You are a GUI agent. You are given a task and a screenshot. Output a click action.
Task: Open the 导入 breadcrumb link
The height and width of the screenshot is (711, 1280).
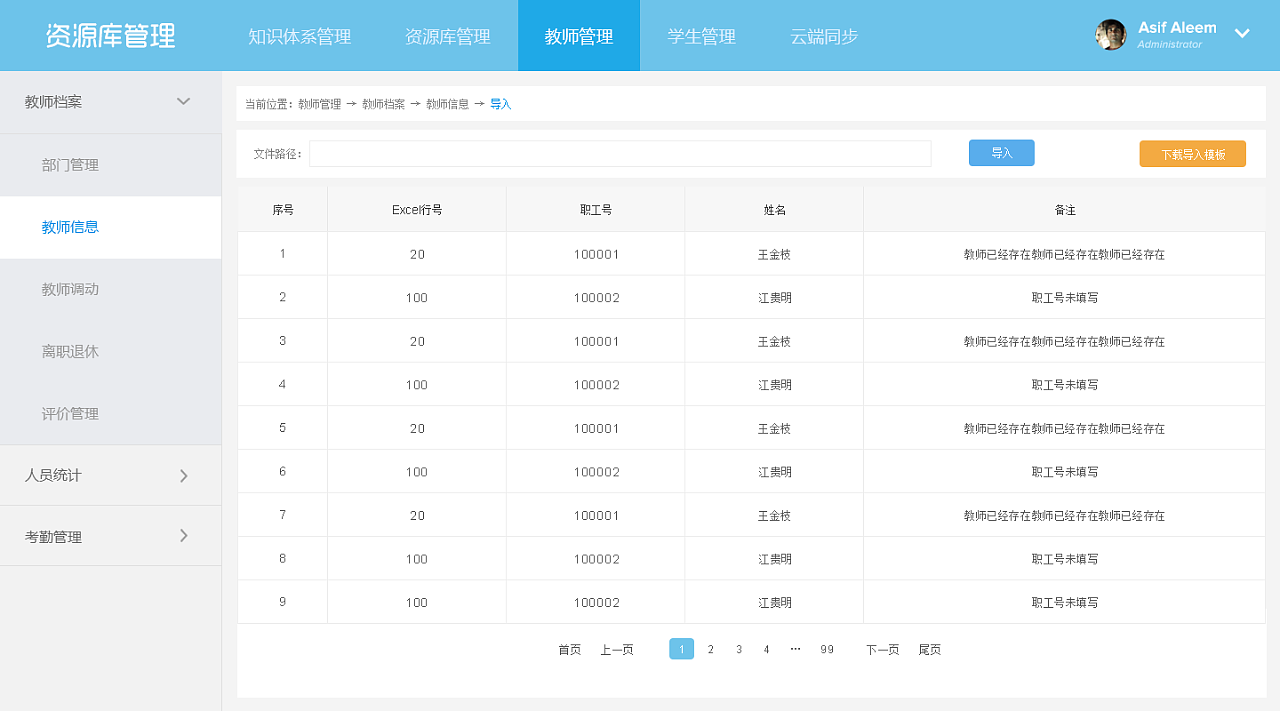click(x=500, y=103)
